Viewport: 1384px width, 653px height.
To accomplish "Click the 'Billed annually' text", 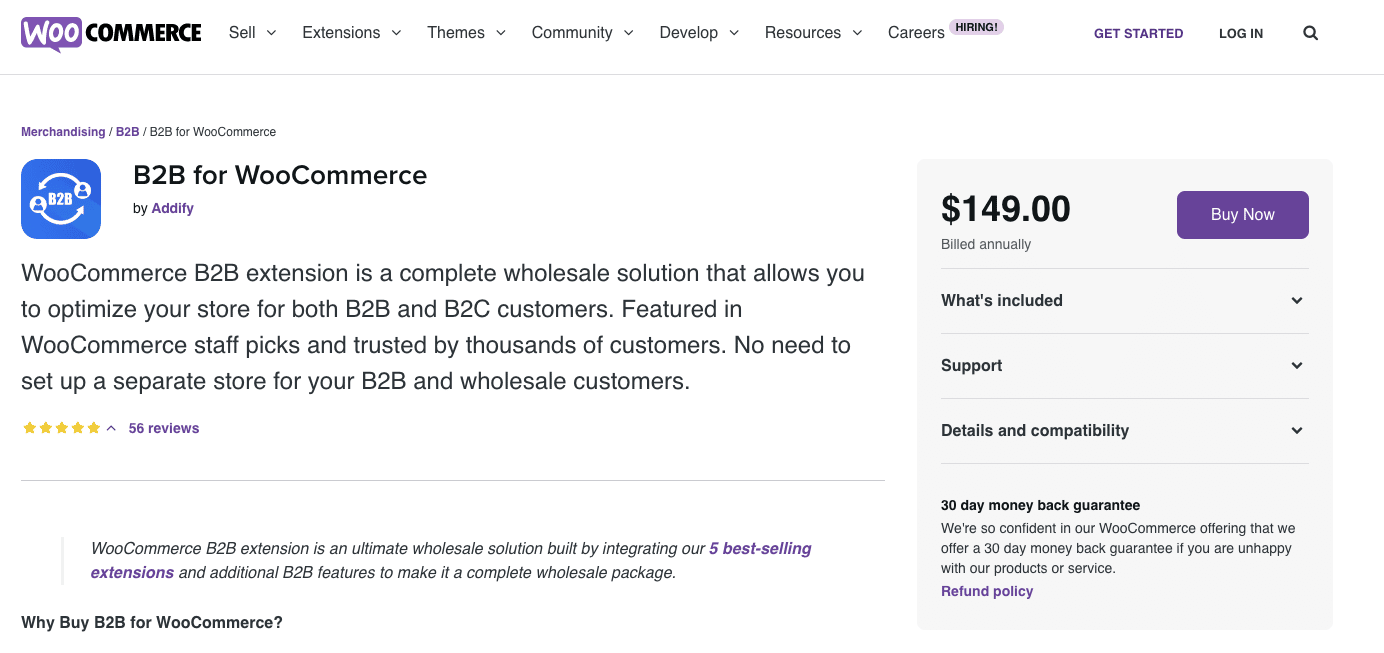I will point(986,244).
